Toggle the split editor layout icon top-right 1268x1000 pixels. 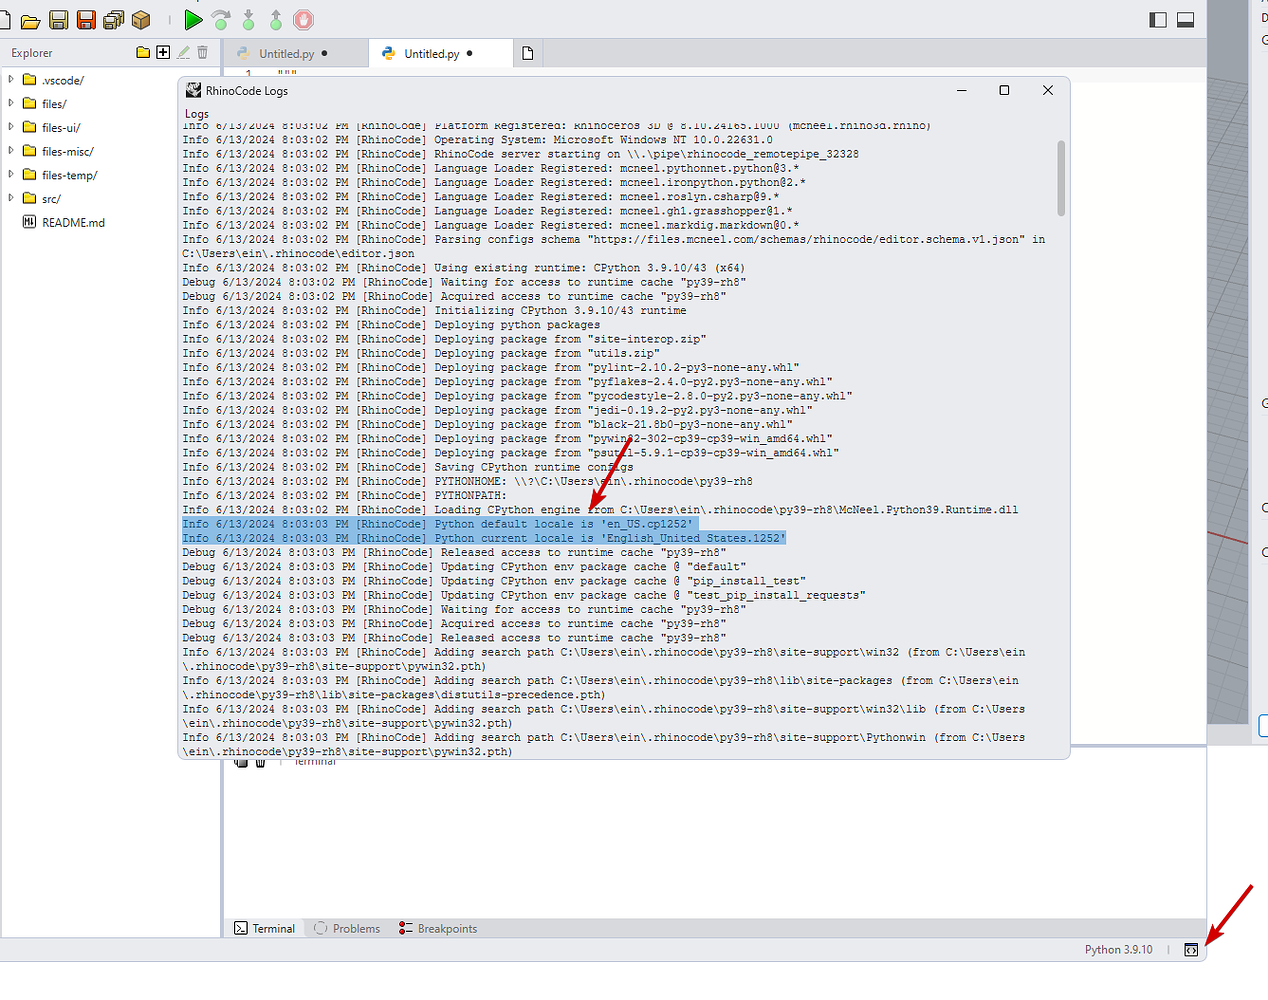click(1159, 19)
